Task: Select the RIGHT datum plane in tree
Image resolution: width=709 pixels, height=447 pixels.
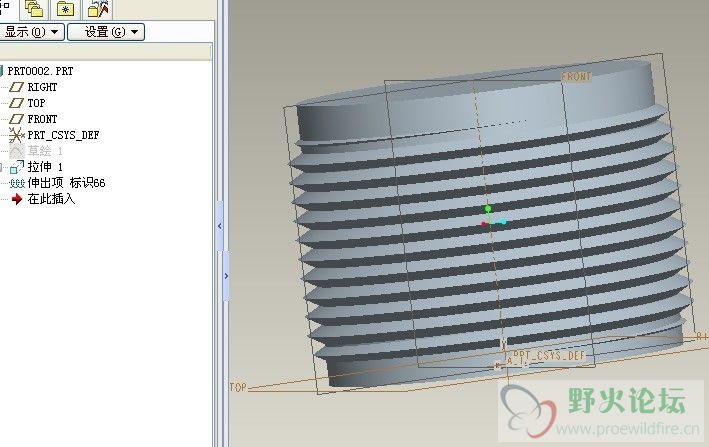Action: (x=42, y=87)
